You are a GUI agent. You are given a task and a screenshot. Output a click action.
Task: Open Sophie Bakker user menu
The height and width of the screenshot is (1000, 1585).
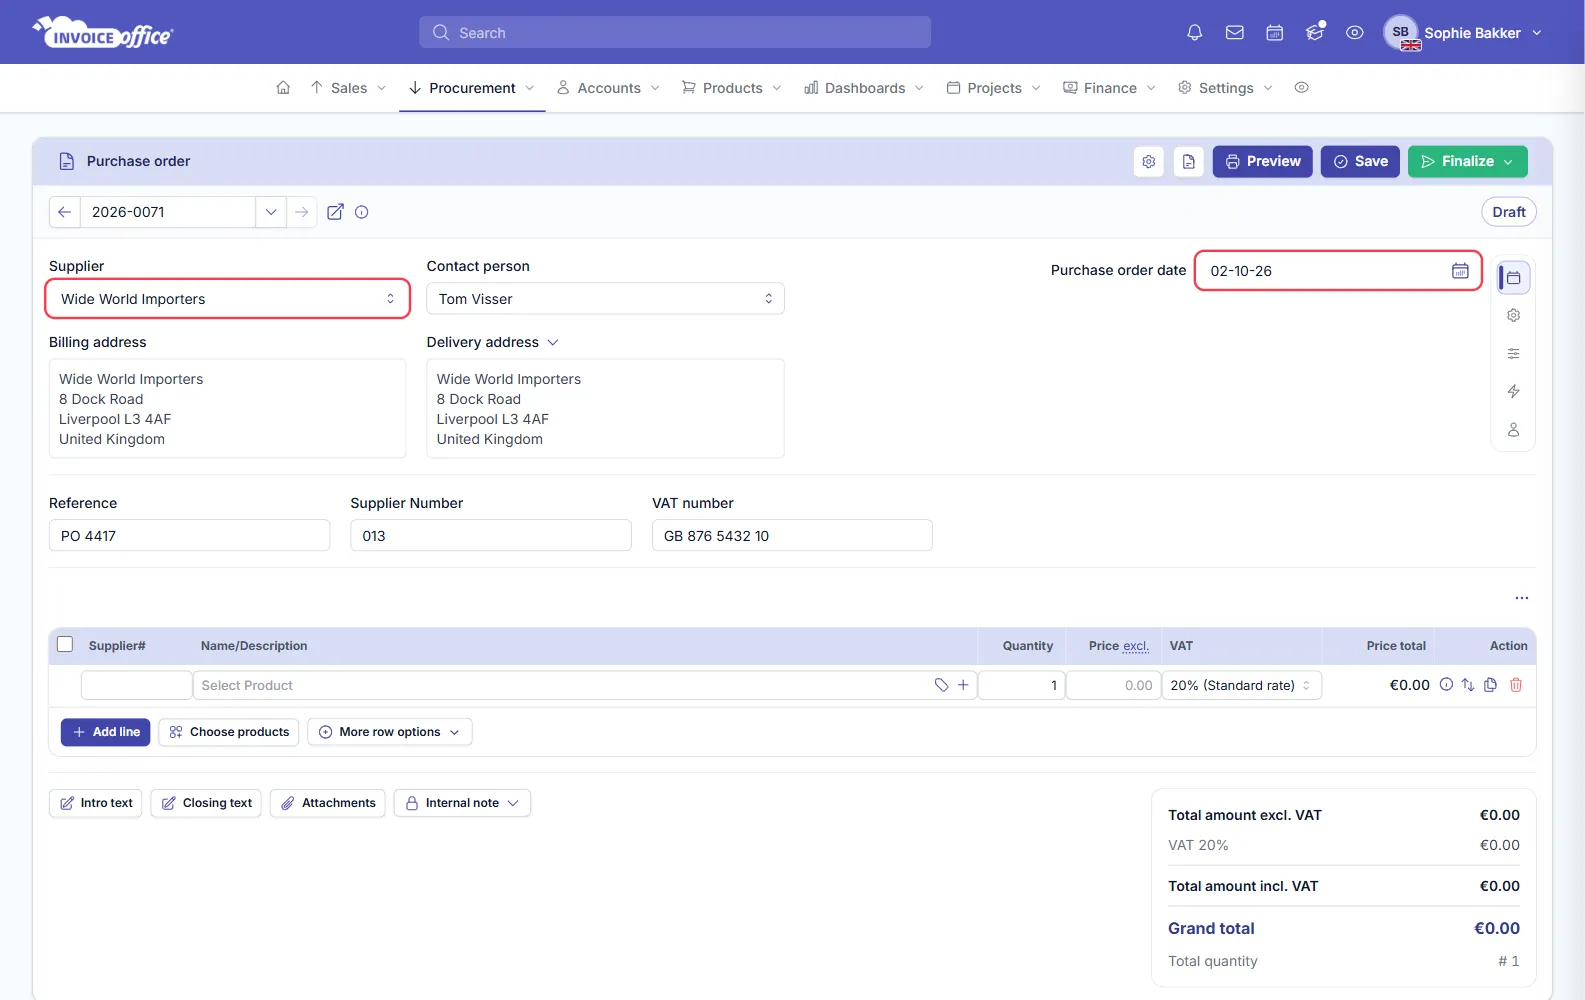(x=1463, y=33)
